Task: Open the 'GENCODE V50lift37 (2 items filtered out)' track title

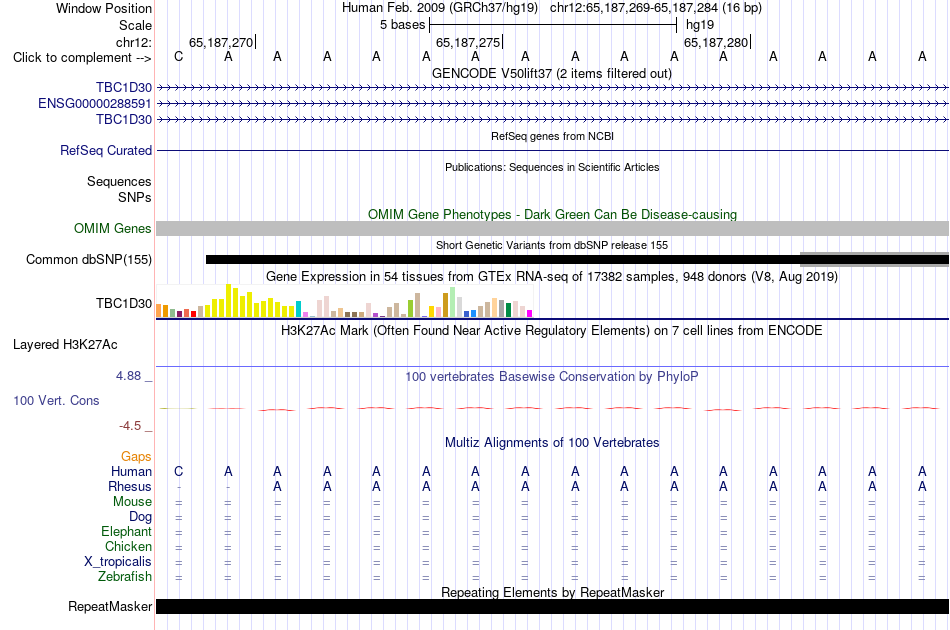Action: click(x=551, y=73)
